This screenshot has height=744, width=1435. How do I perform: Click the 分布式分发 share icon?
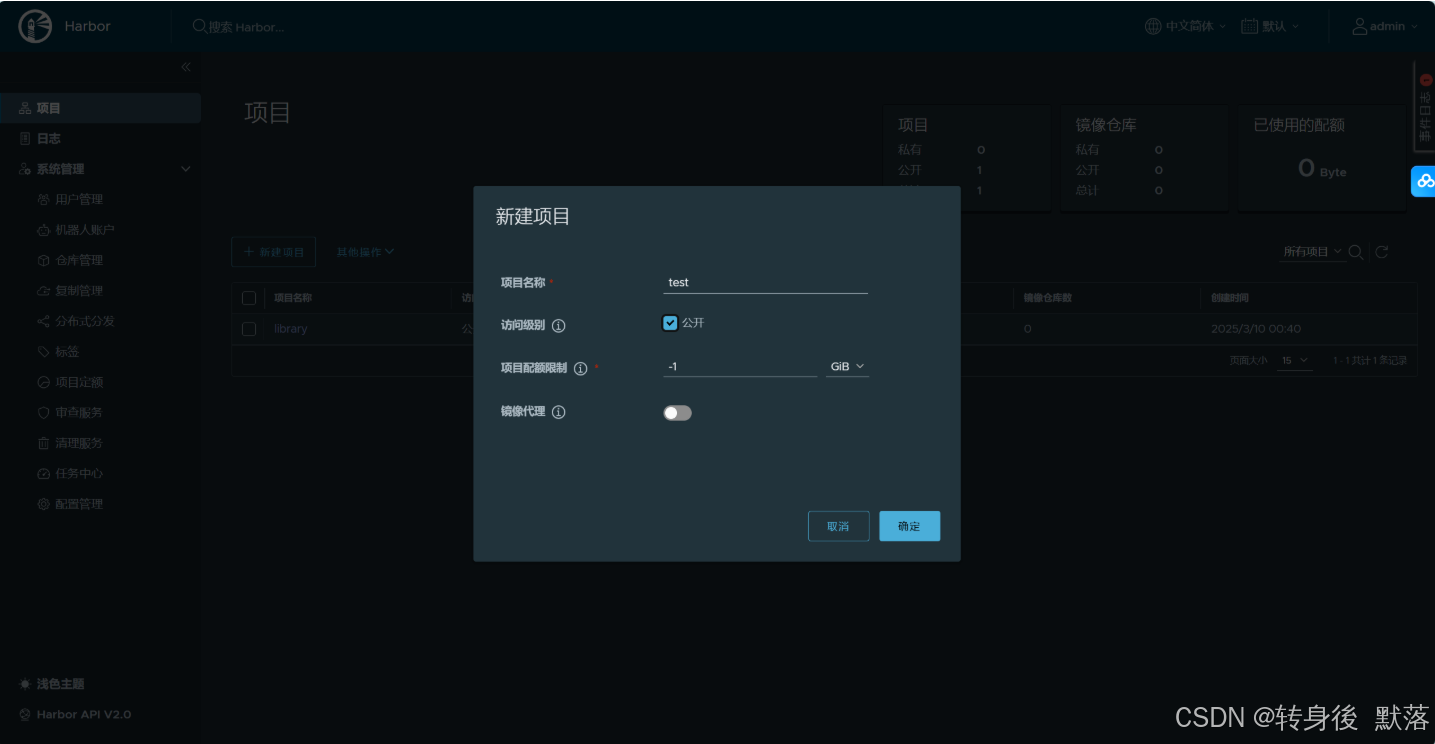43,321
